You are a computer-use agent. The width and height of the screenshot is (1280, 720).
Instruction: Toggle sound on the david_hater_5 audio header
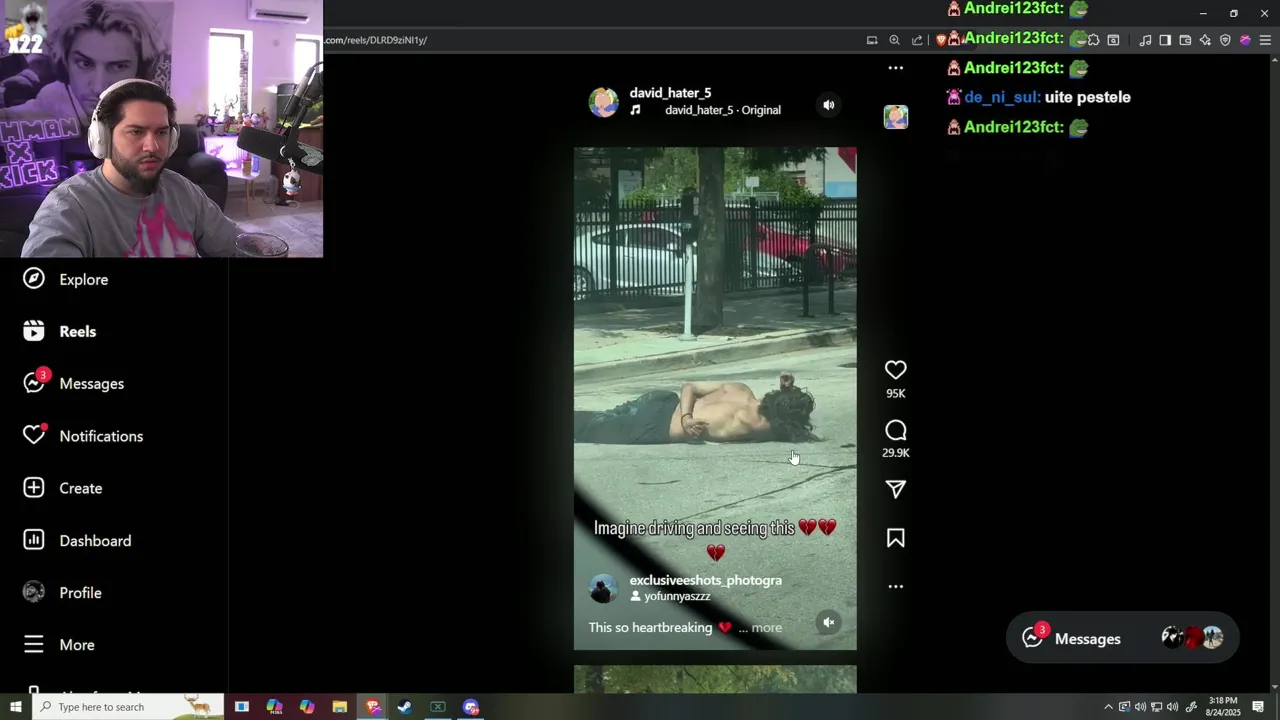(828, 105)
